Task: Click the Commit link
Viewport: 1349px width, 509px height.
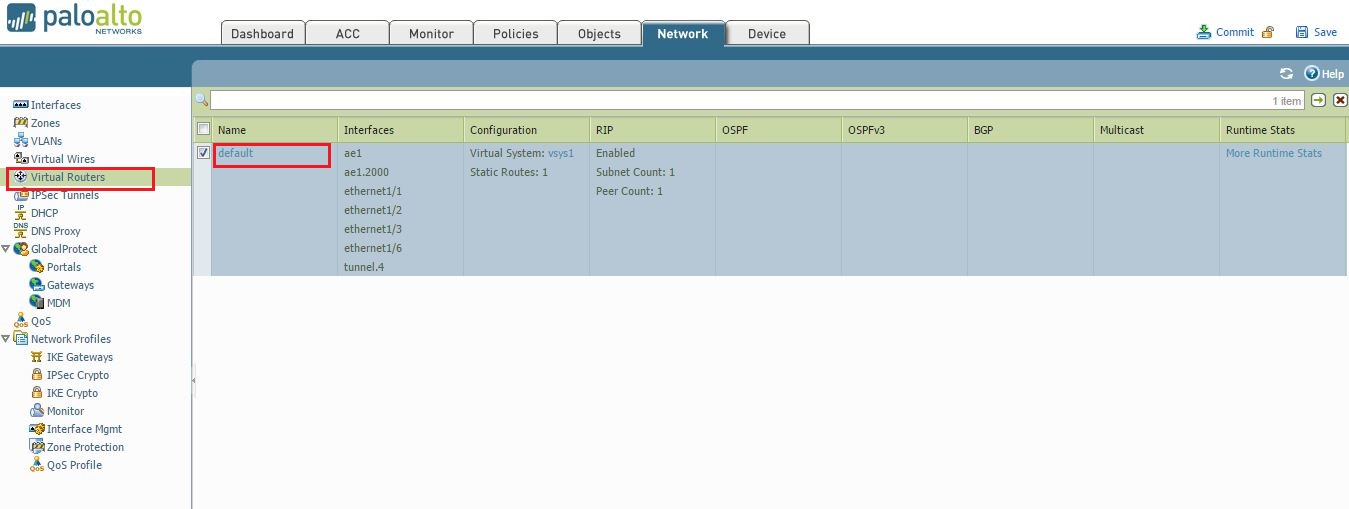Action: click(1234, 32)
